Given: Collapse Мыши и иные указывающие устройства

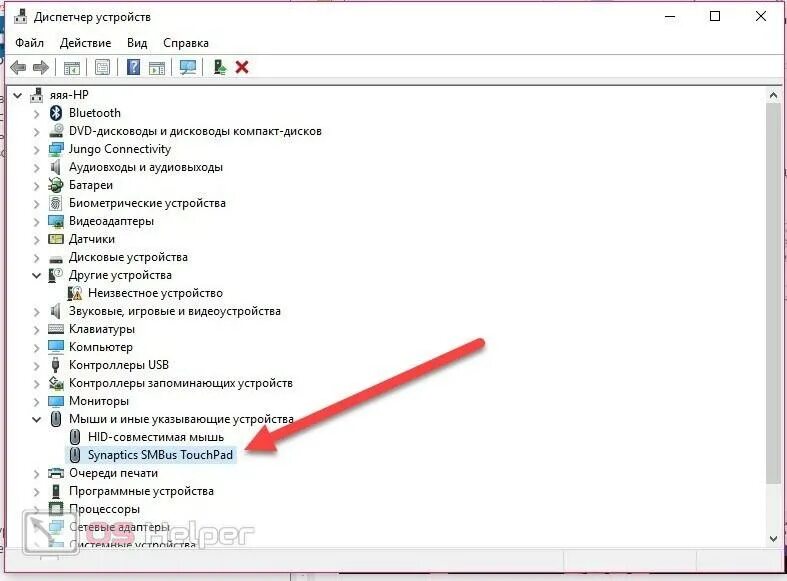Looking at the screenshot, I should point(36,419).
